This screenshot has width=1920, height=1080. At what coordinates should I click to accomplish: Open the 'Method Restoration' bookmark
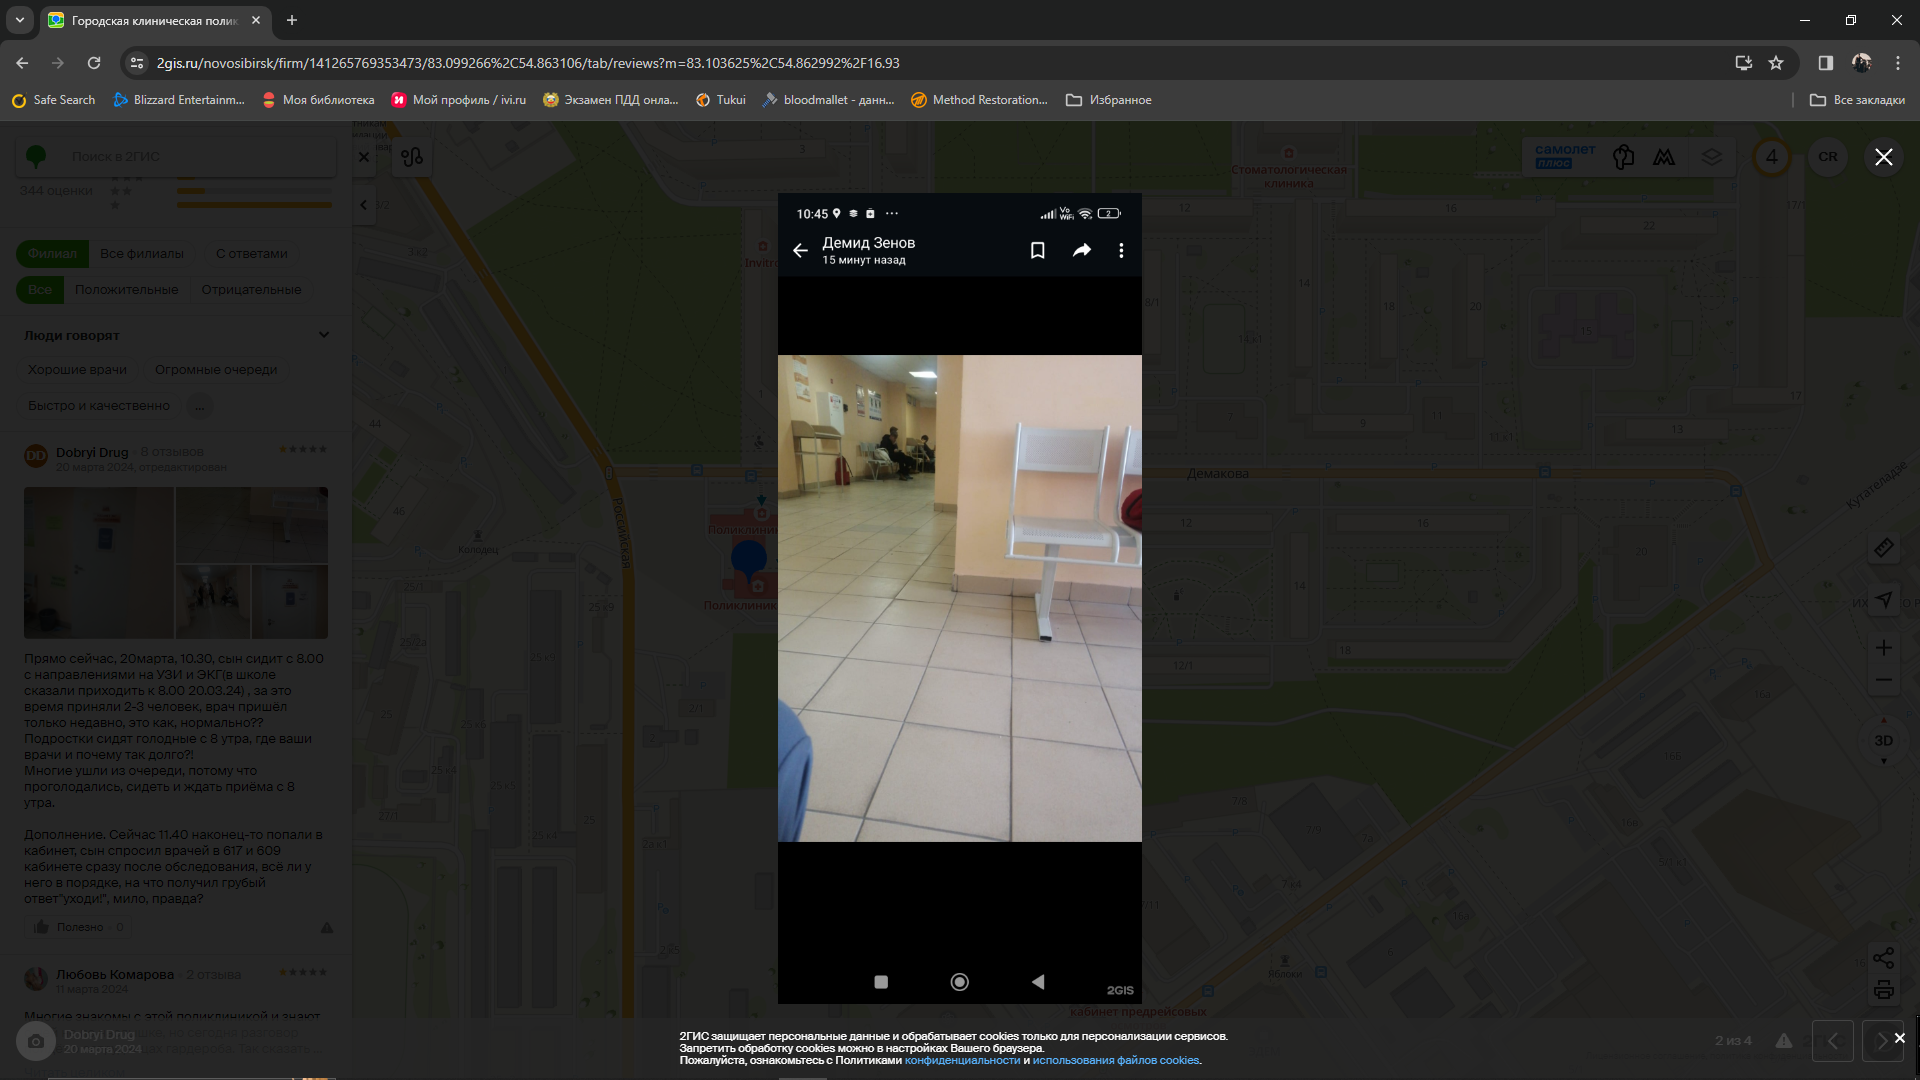coord(979,100)
